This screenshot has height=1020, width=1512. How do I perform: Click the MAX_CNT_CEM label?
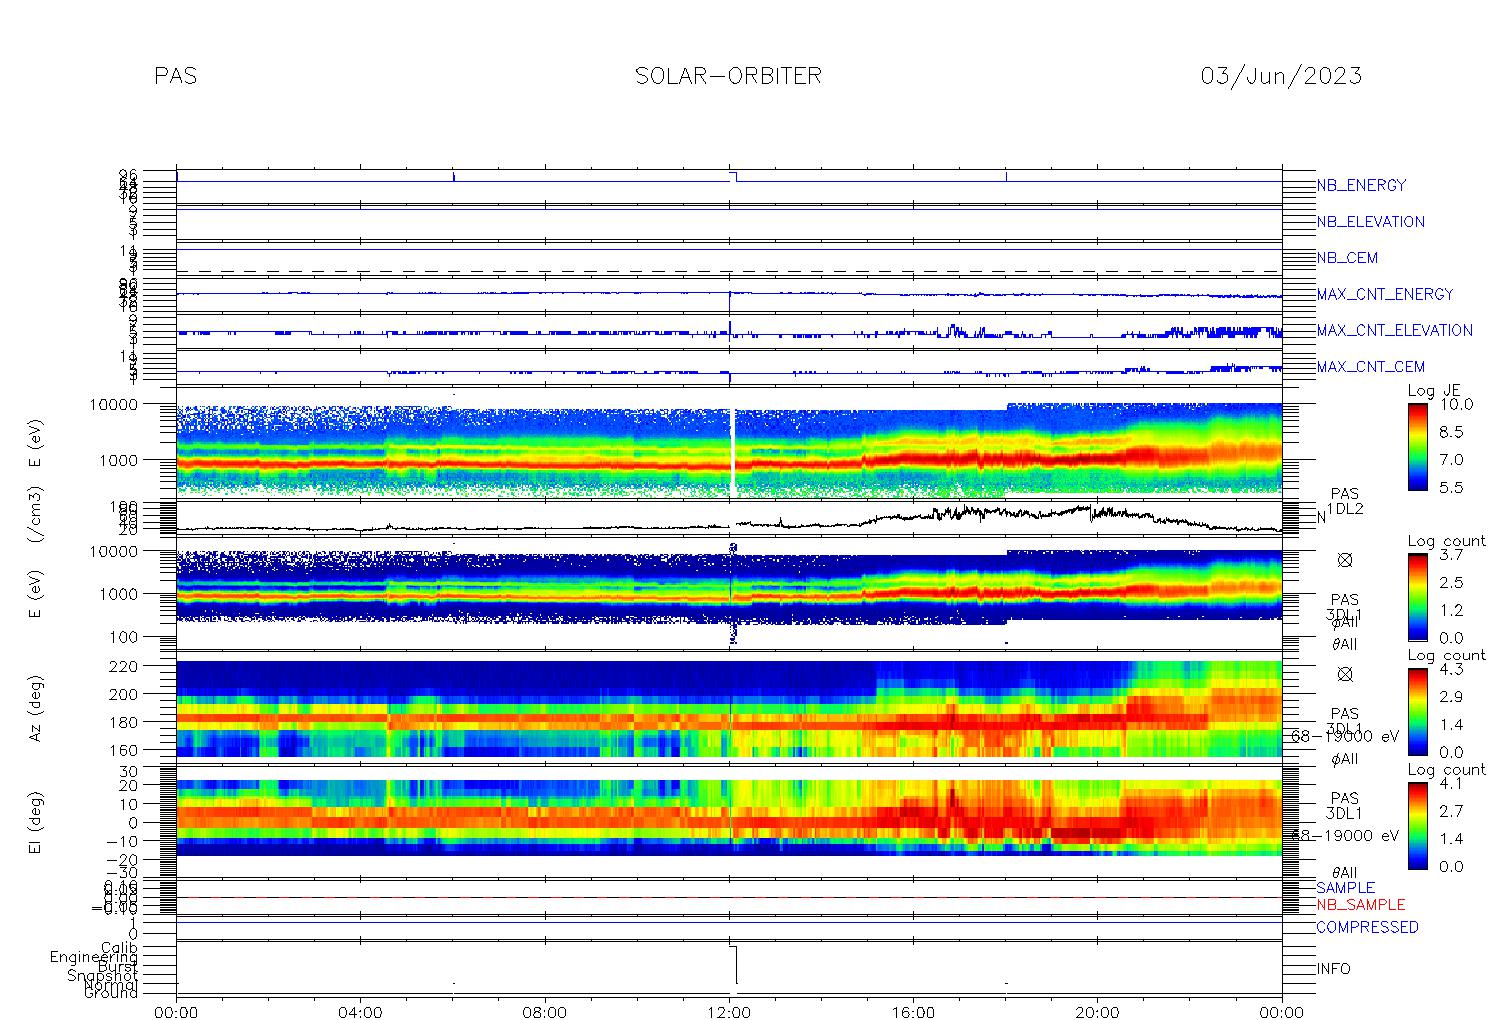coord(1371,367)
